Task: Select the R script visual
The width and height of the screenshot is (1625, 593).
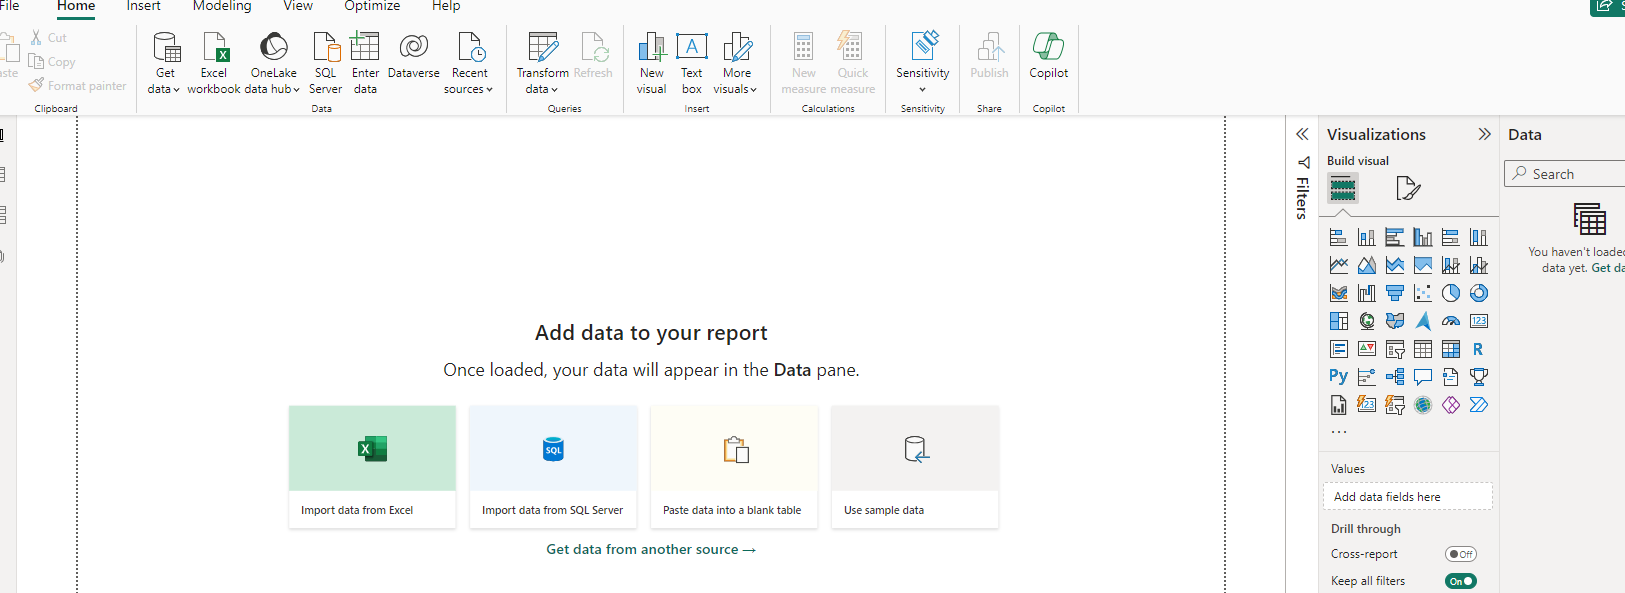Action: coord(1478,349)
